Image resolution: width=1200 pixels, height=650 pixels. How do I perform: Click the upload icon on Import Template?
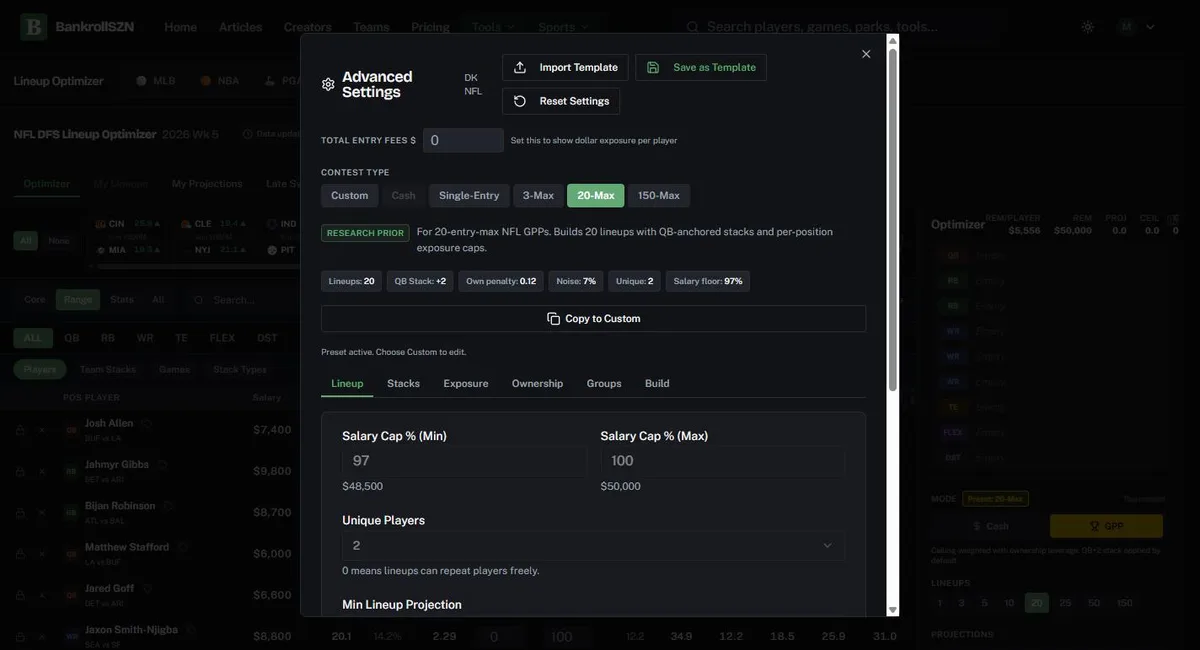(520, 68)
